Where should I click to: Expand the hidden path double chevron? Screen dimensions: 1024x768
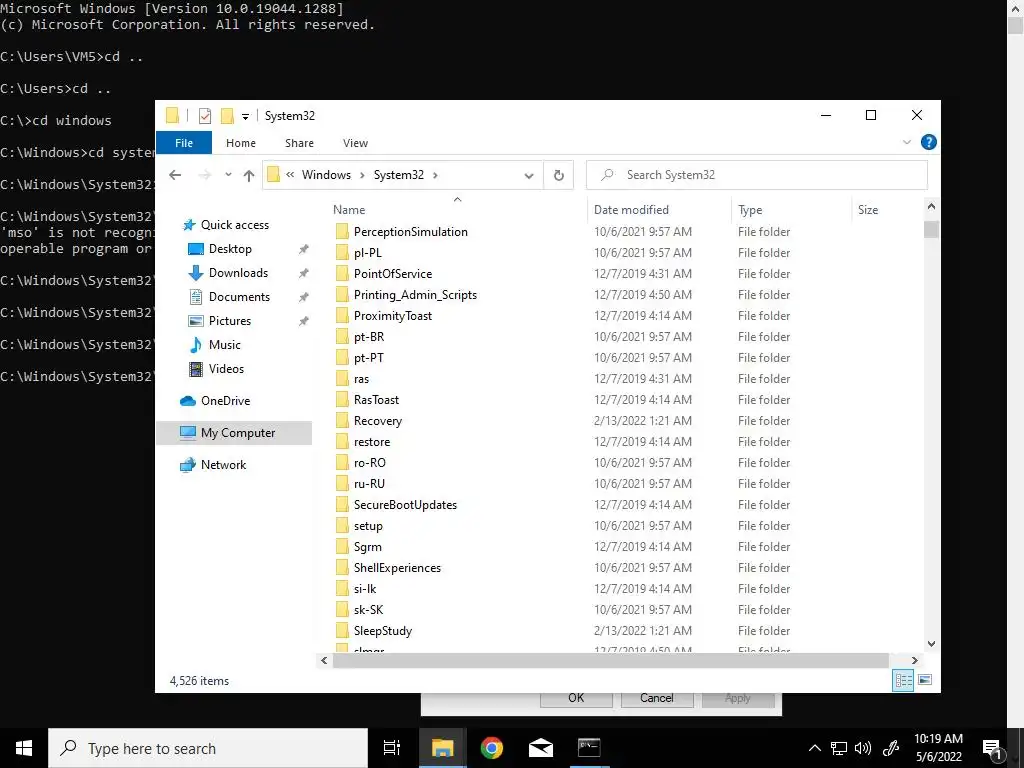(290, 175)
